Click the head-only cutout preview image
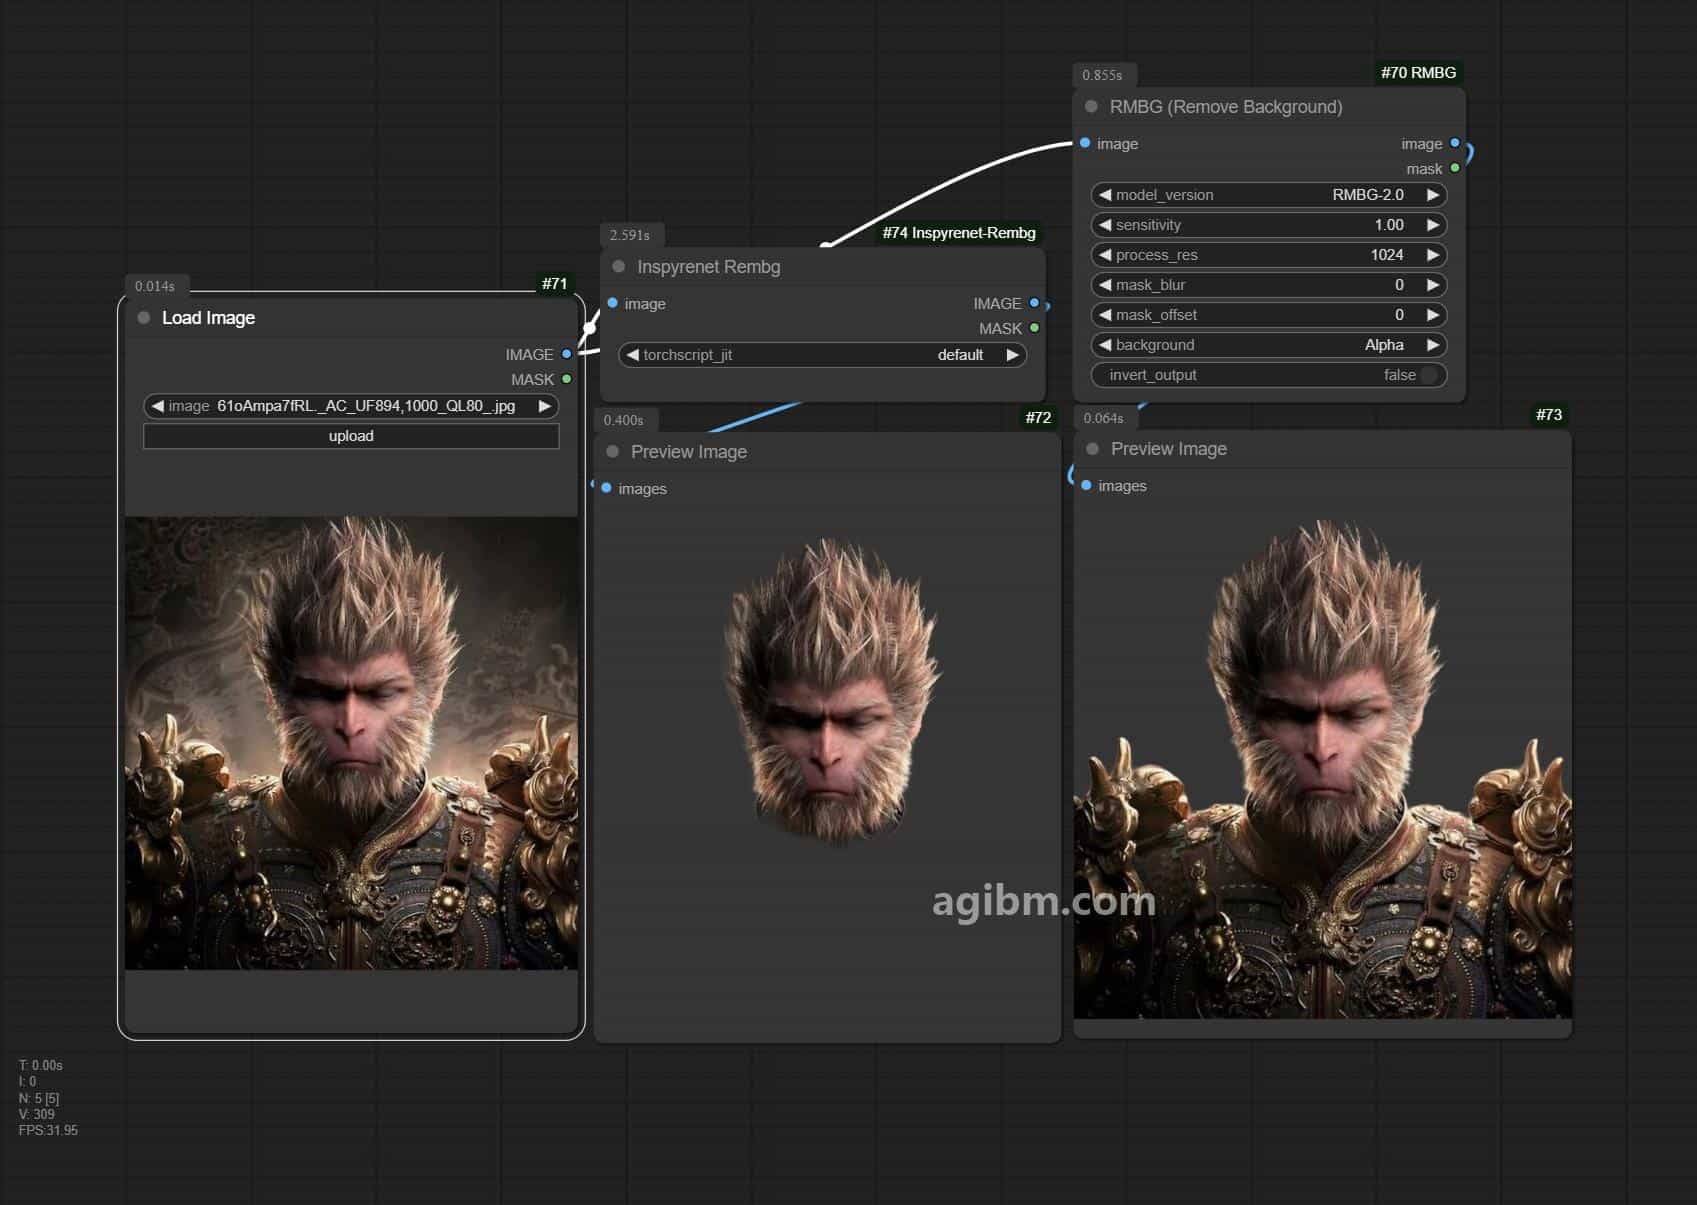Screen dimensions: 1697x1205 click(832, 692)
